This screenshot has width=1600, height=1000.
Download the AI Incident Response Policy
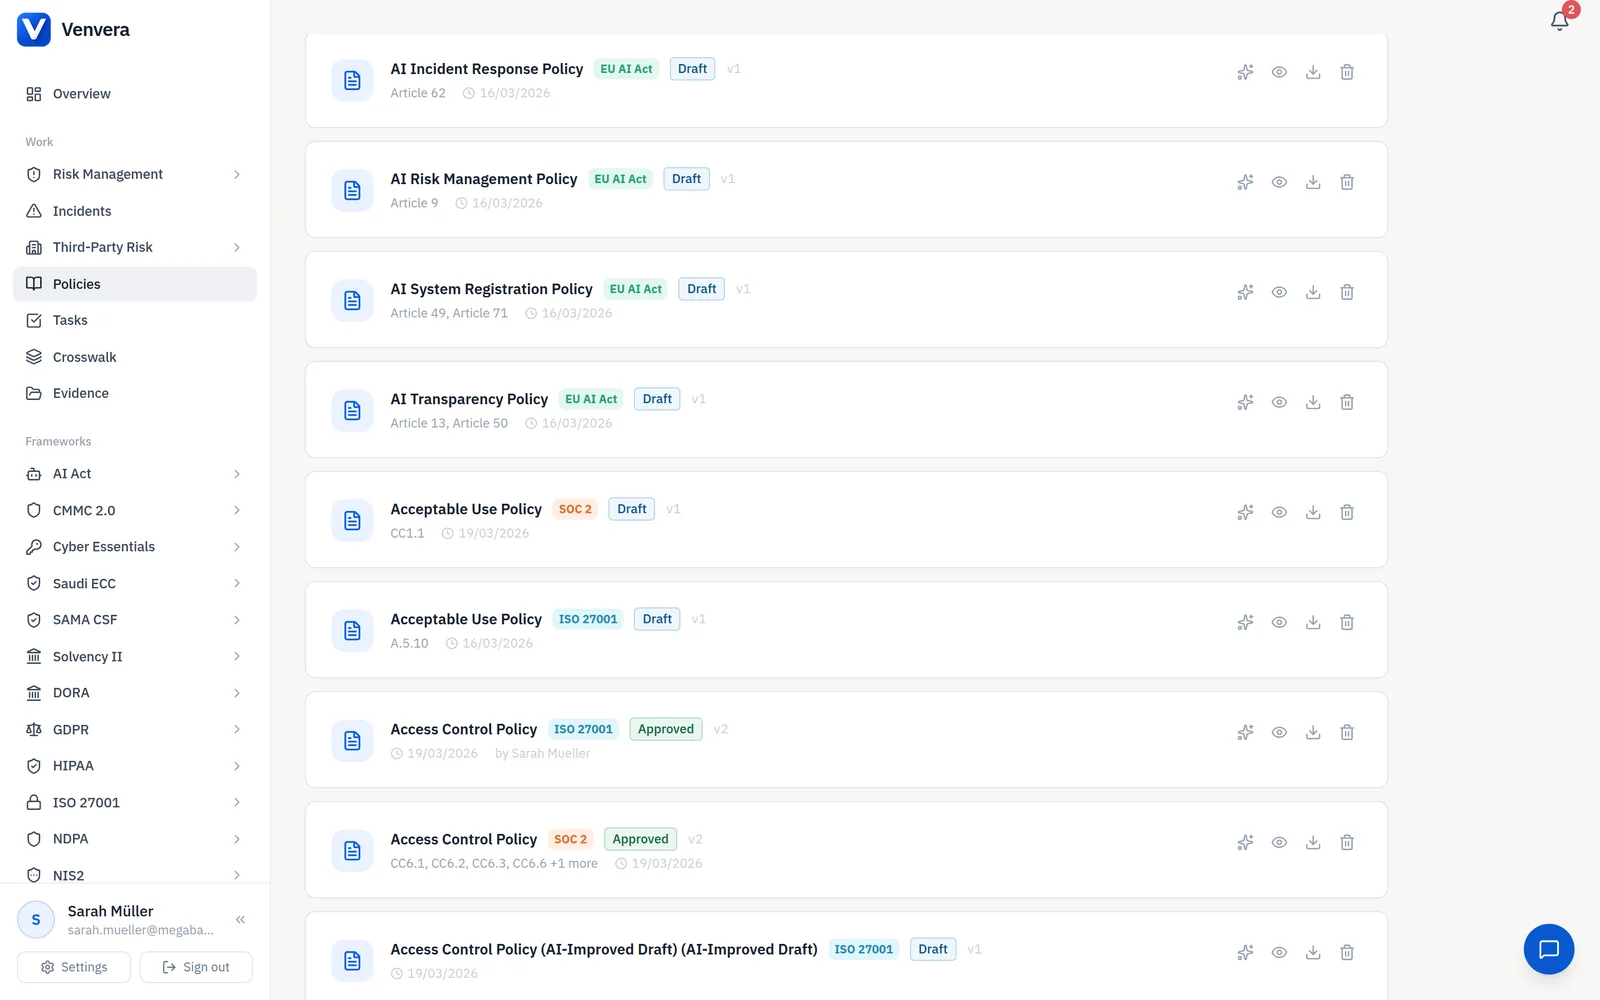pos(1313,72)
